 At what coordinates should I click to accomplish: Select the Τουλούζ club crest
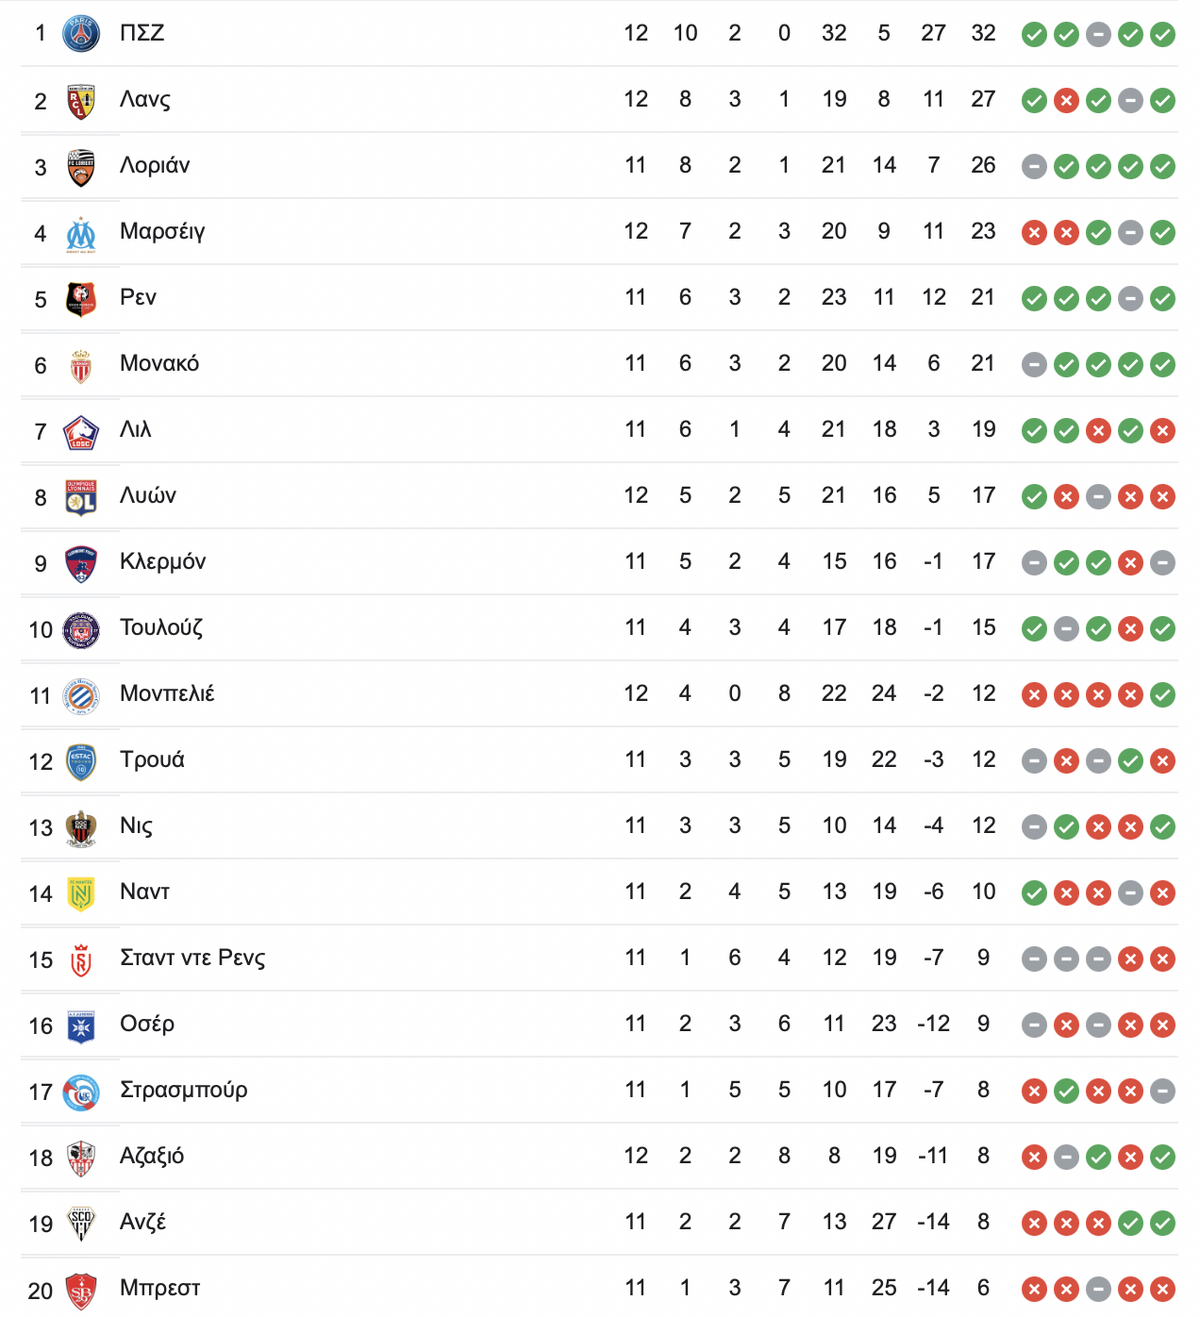[81, 628]
